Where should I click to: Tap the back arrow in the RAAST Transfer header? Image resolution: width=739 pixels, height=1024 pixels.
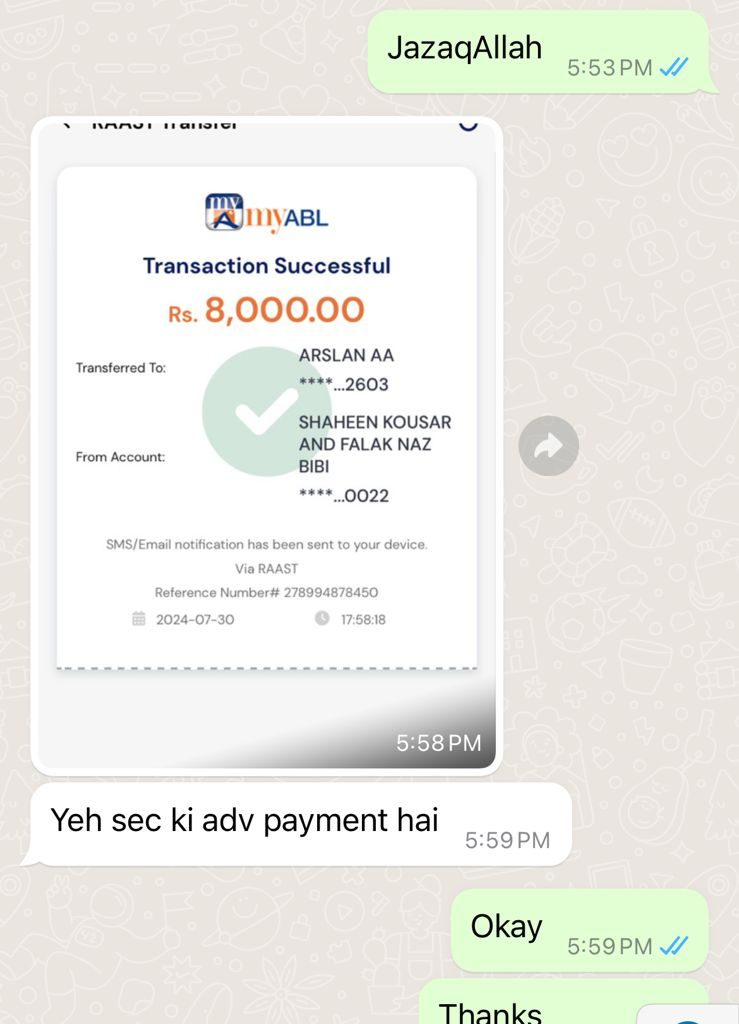point(66,123)
